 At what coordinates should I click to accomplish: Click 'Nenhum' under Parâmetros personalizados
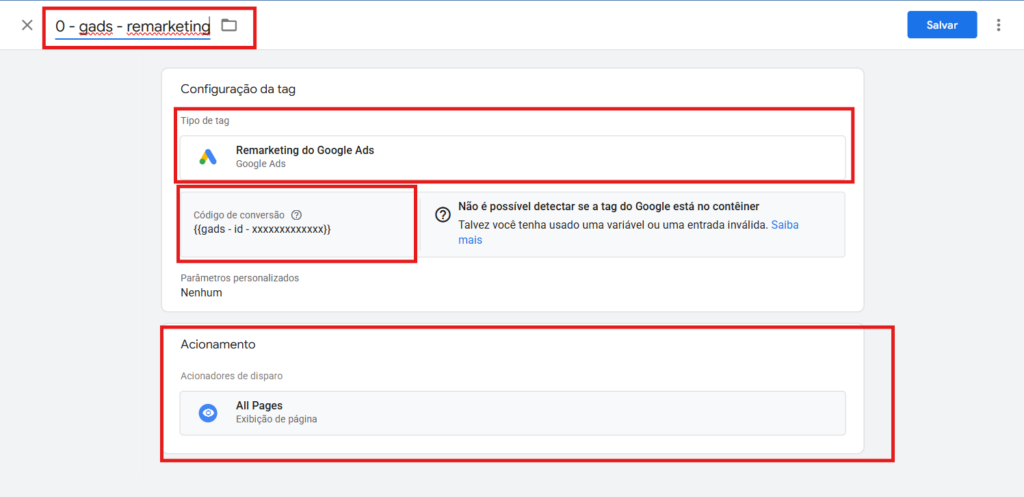(x=201, y=293)
